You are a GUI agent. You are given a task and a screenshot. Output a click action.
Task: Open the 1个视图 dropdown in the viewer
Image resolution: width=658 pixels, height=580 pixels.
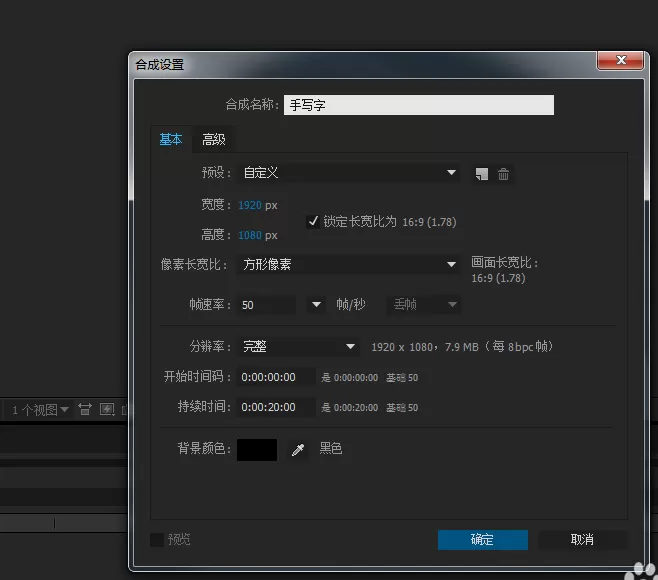pos(40,410)
